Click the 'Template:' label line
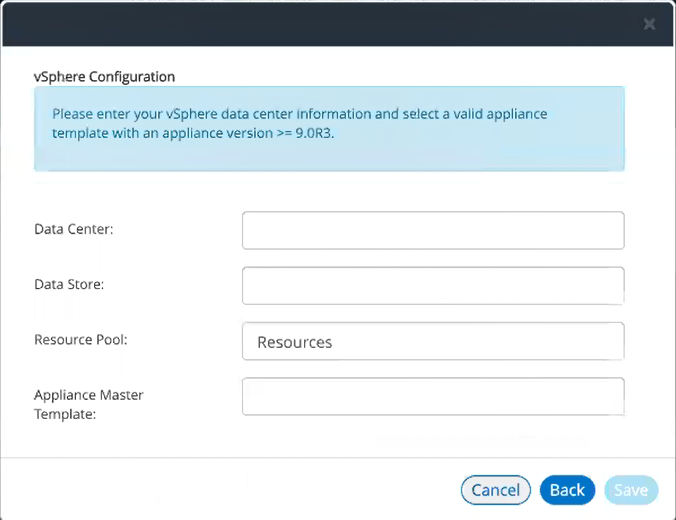 (x=65, y=414)
